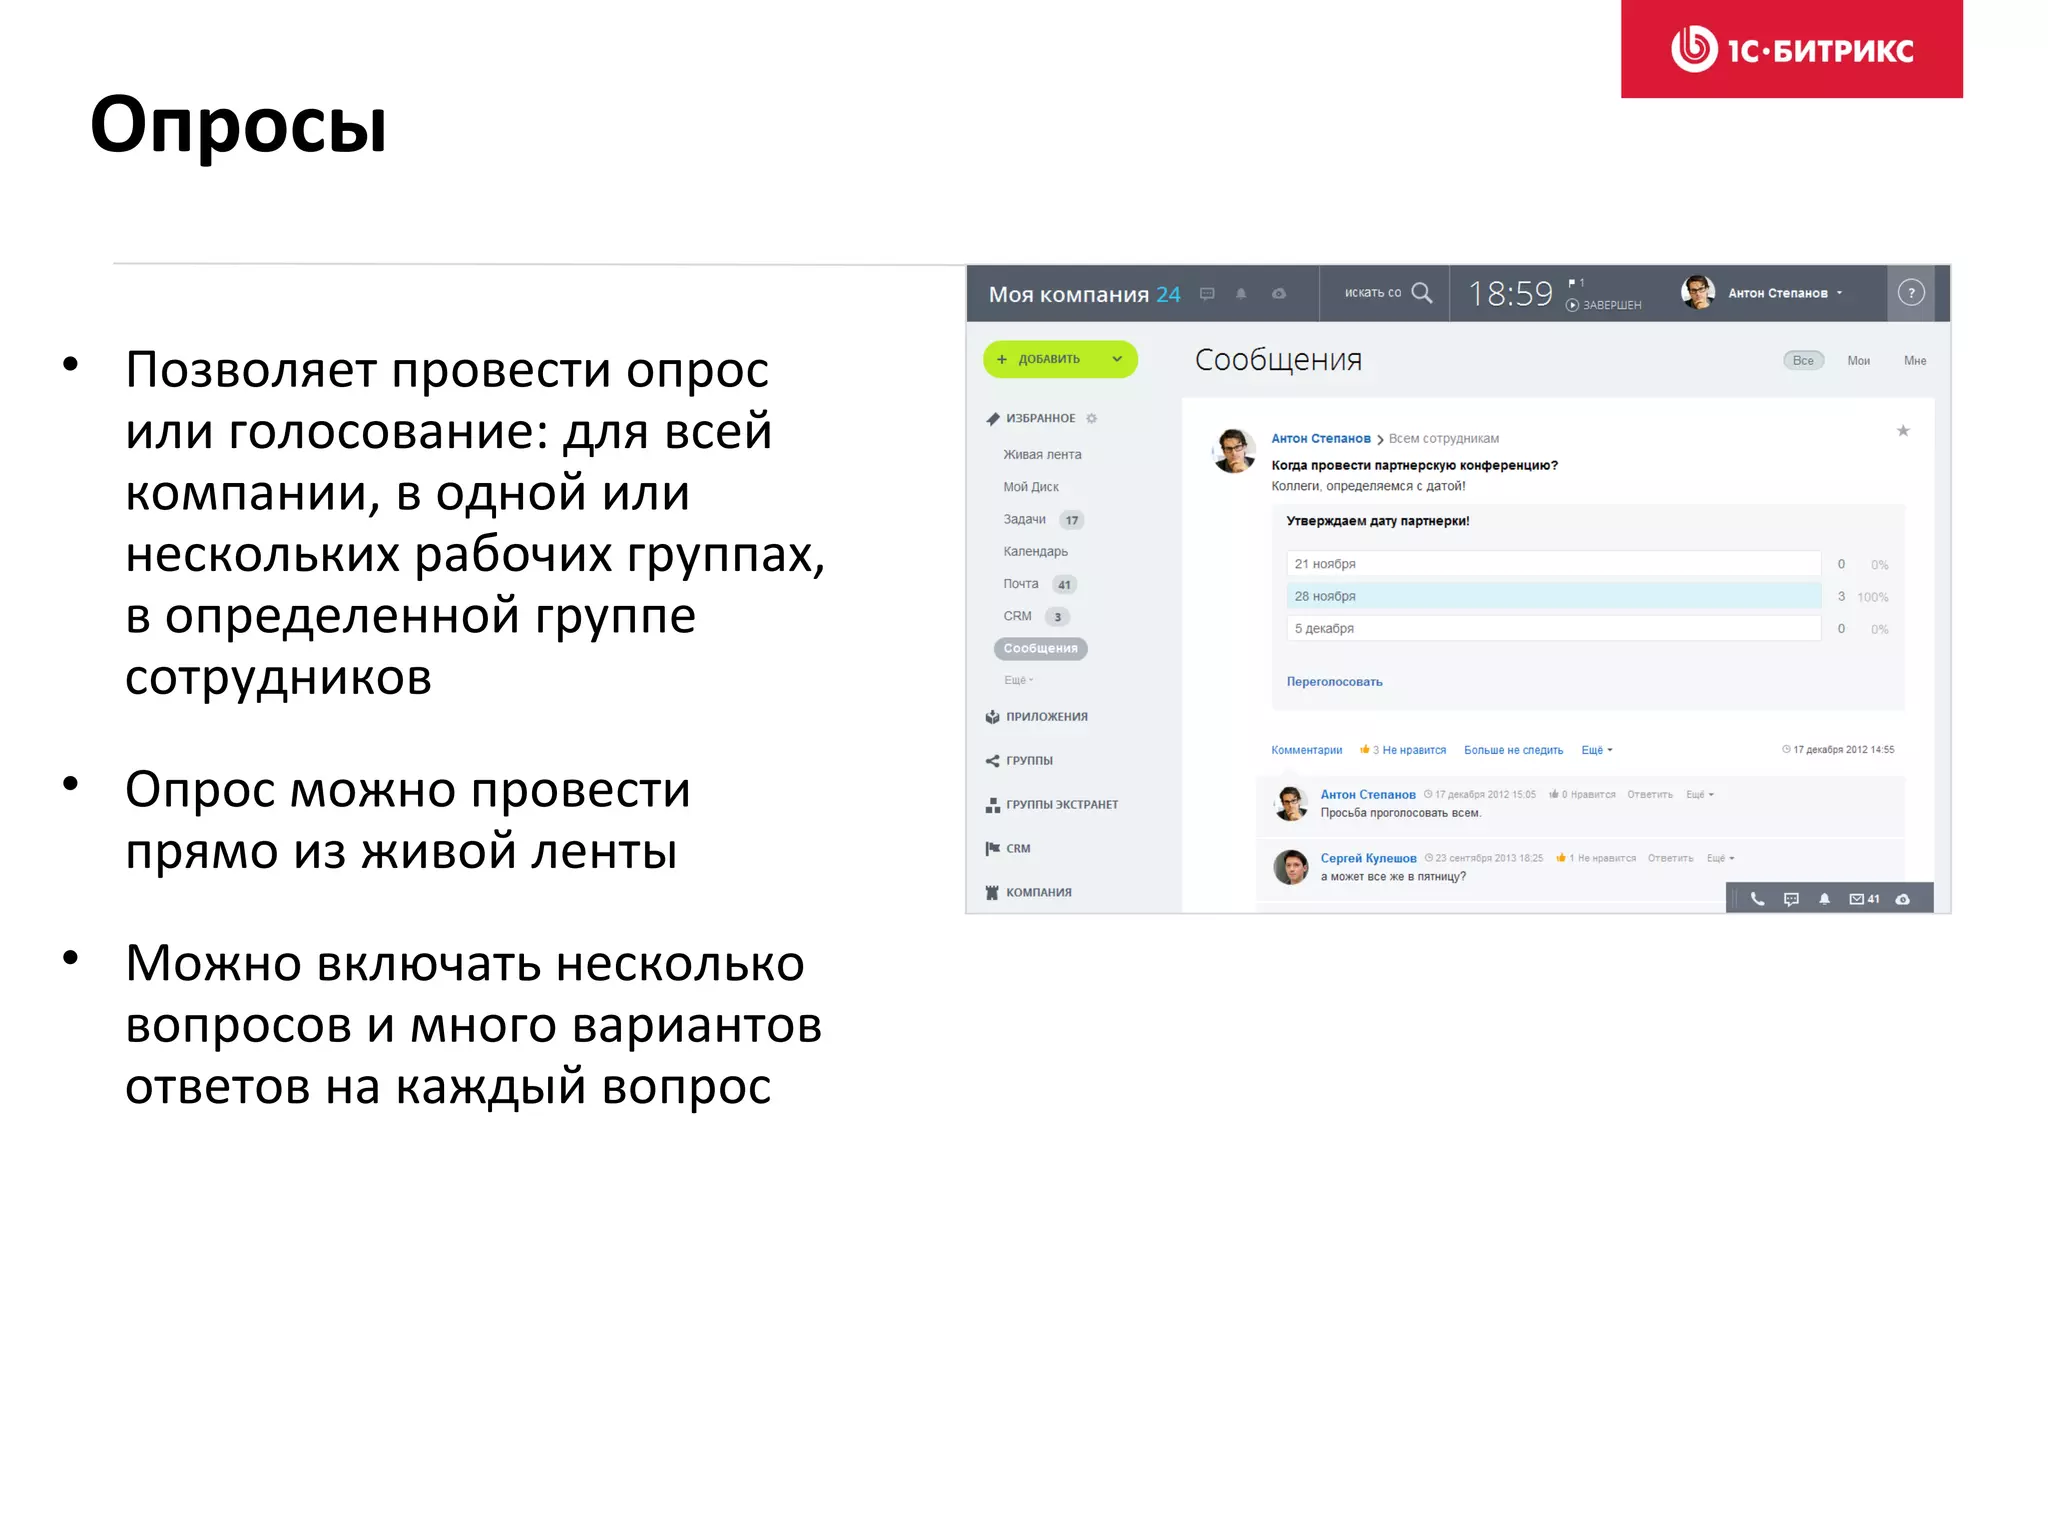The image size is (2048, 1536).
Task: Click Нравится on Anton Stepanov's comment
Action: 1592,795
